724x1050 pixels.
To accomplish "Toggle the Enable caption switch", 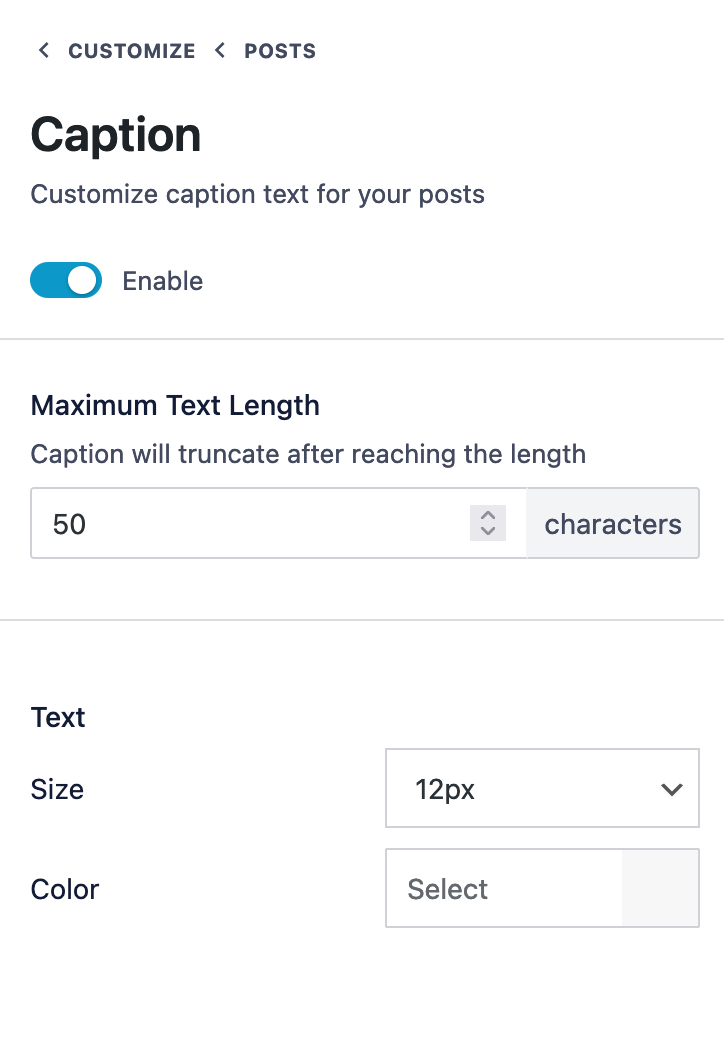I will pyautogui.click(x=66, y=281).
